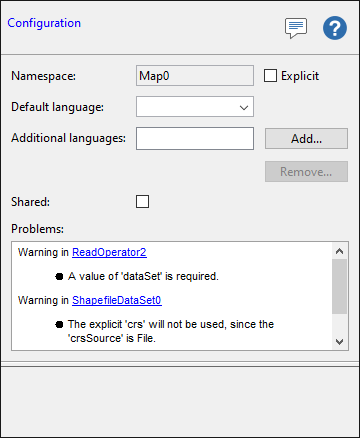Click the Problems scrollbar down arrow

point(340,342)
